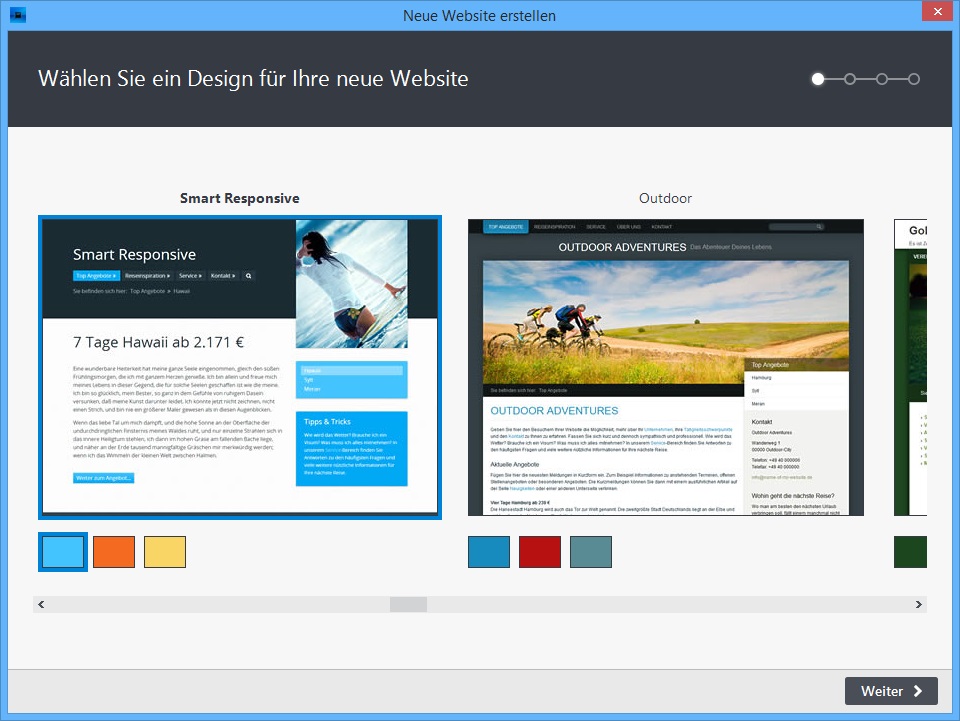Choose the orange color swatch for Smart Responsive
Viewport: 960px width, 721px height.
[x=113, y=552]
